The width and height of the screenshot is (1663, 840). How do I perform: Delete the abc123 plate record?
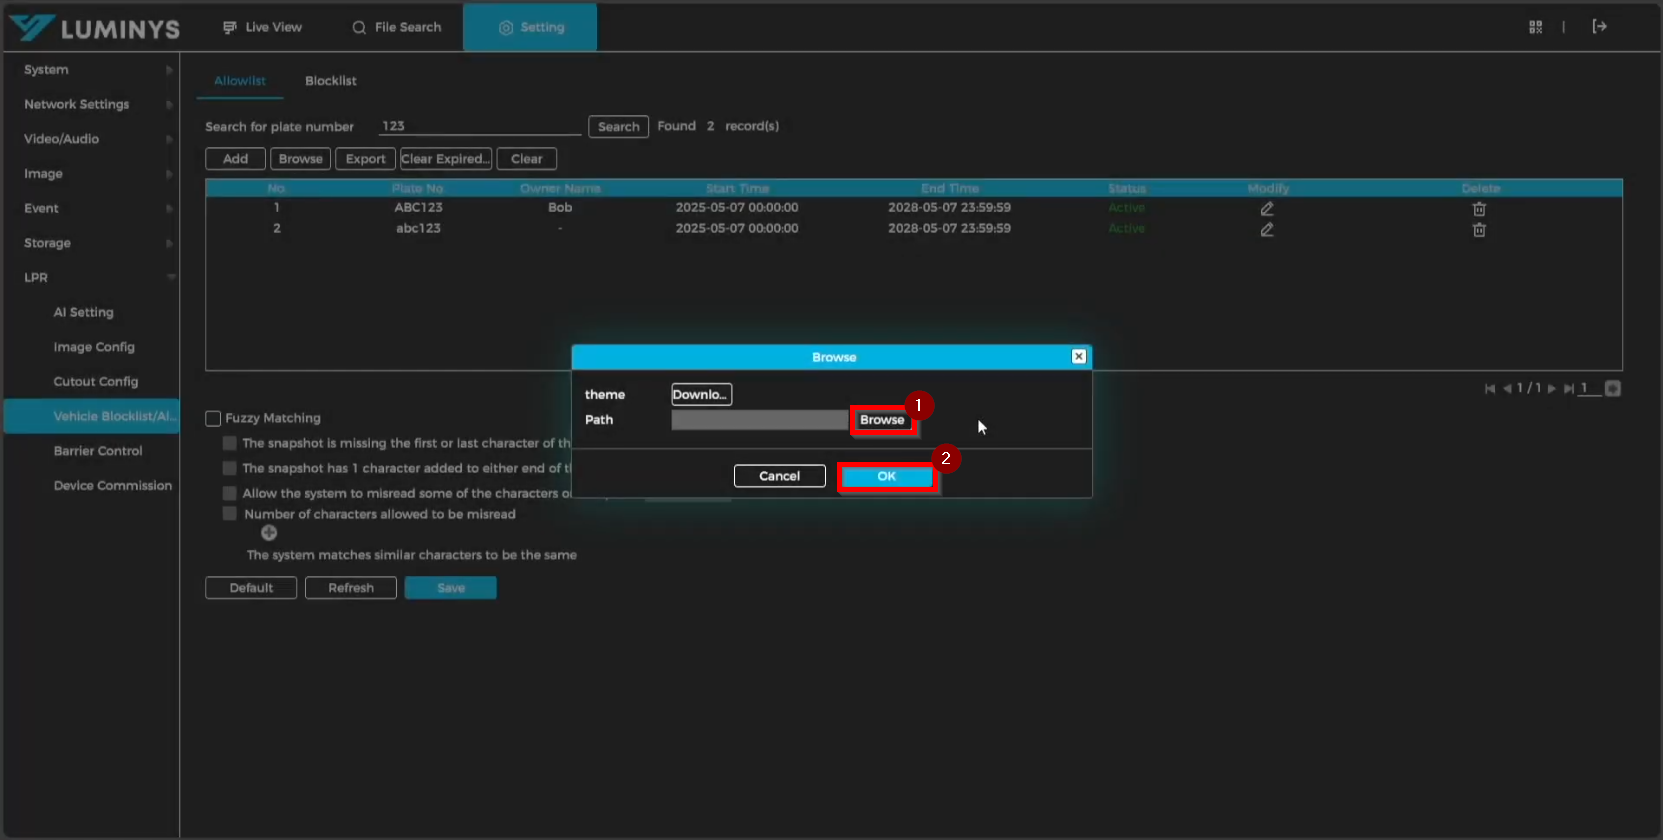[x=1479, y=230]
